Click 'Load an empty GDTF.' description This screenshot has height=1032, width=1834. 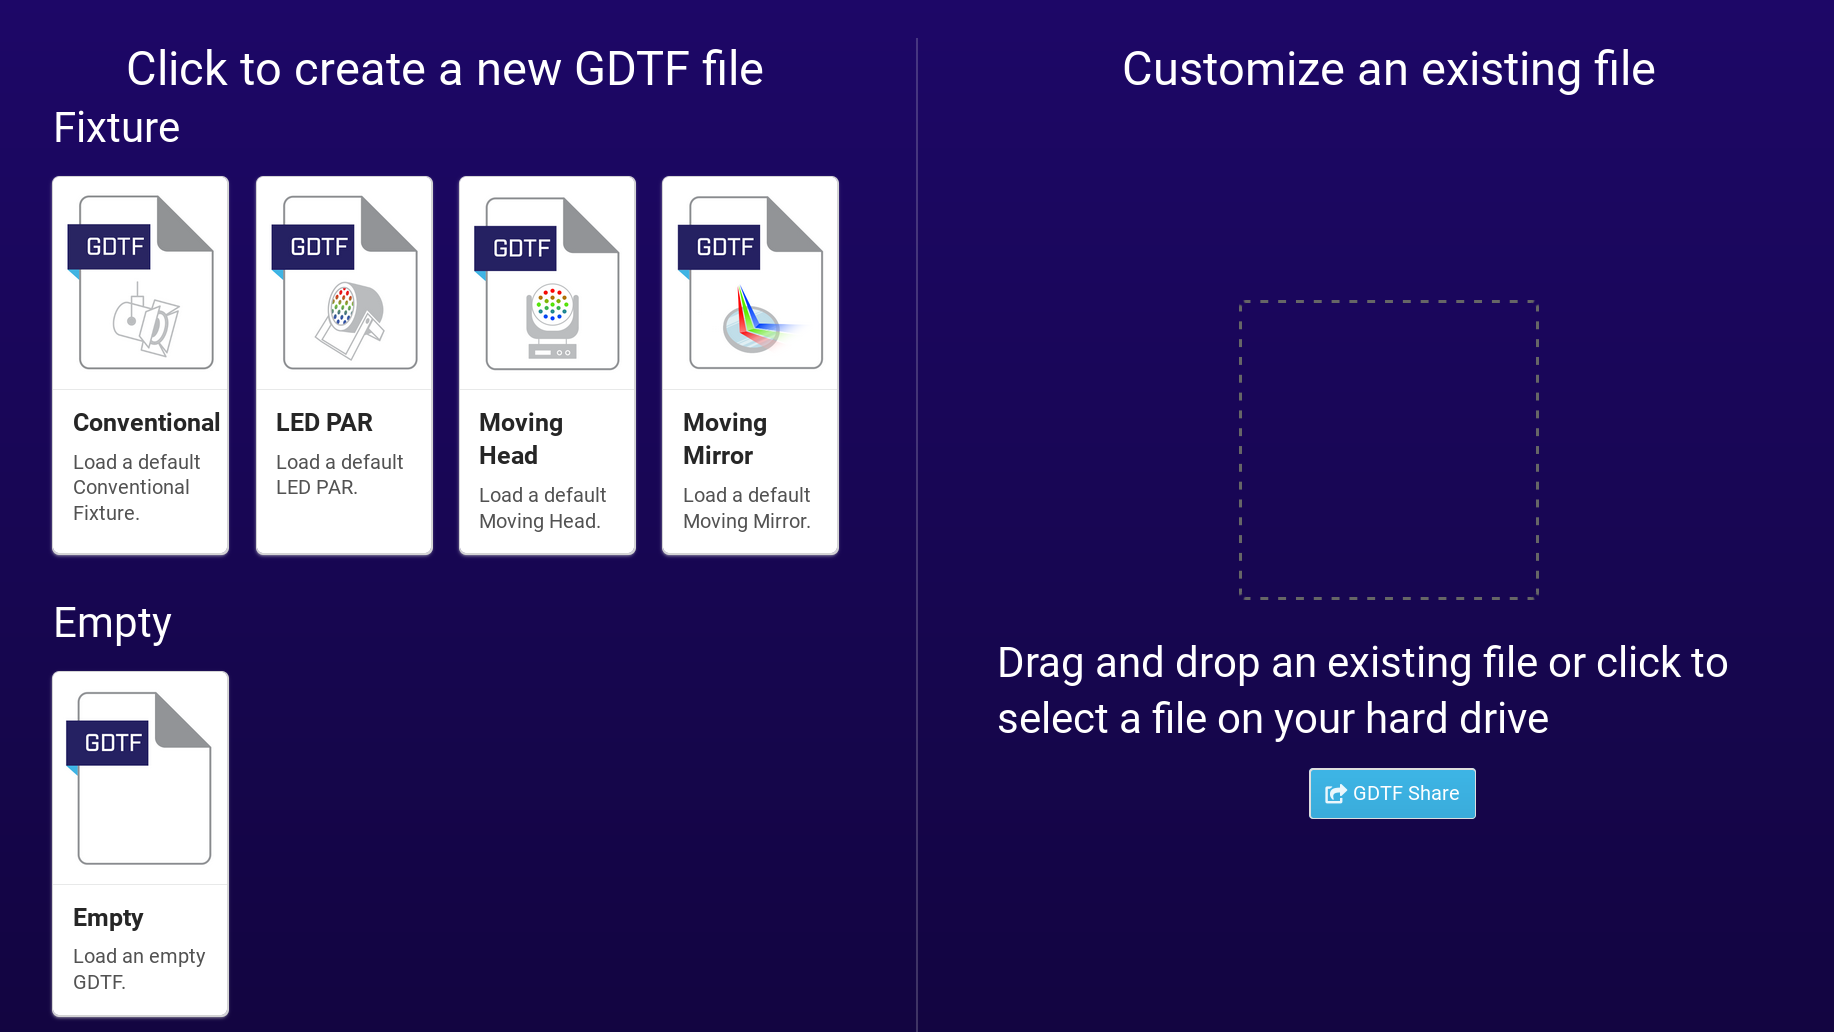139,969
